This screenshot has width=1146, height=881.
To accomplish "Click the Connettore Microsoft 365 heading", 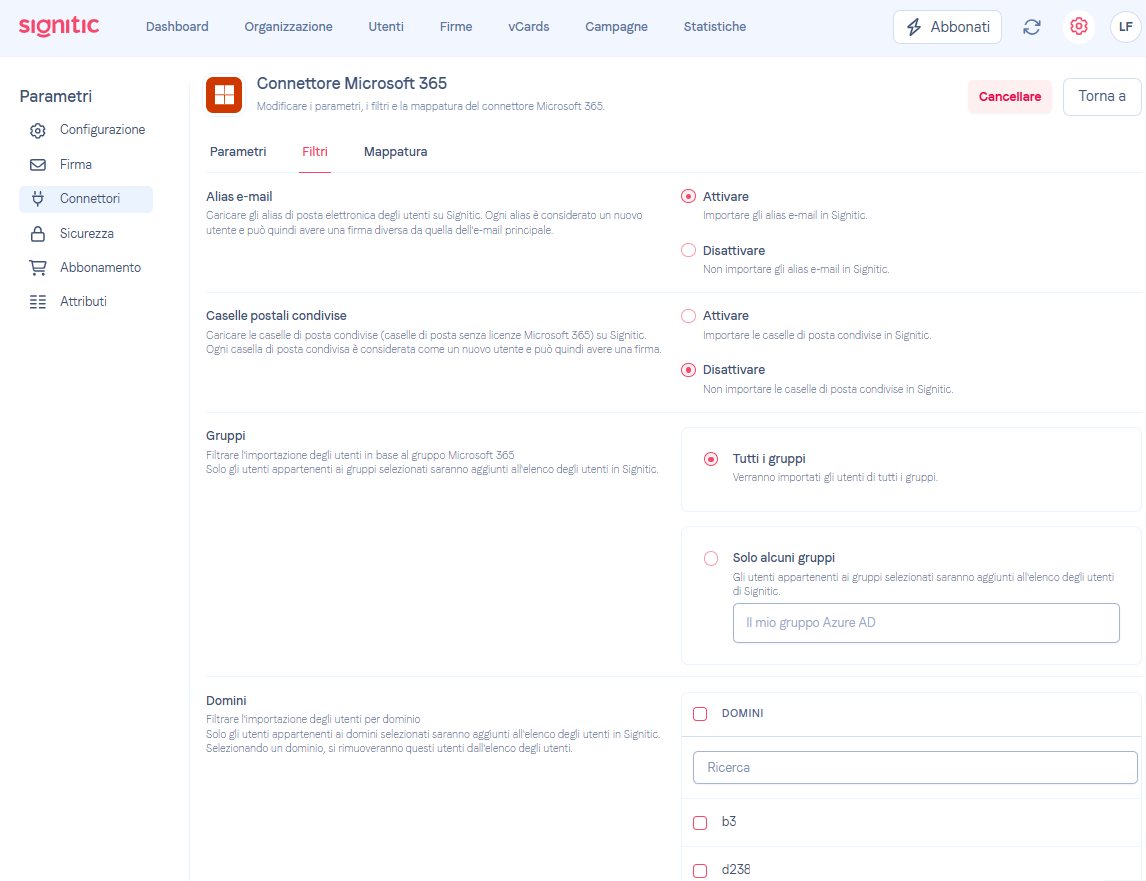I will pyautogui.click(x=352, y=83).
